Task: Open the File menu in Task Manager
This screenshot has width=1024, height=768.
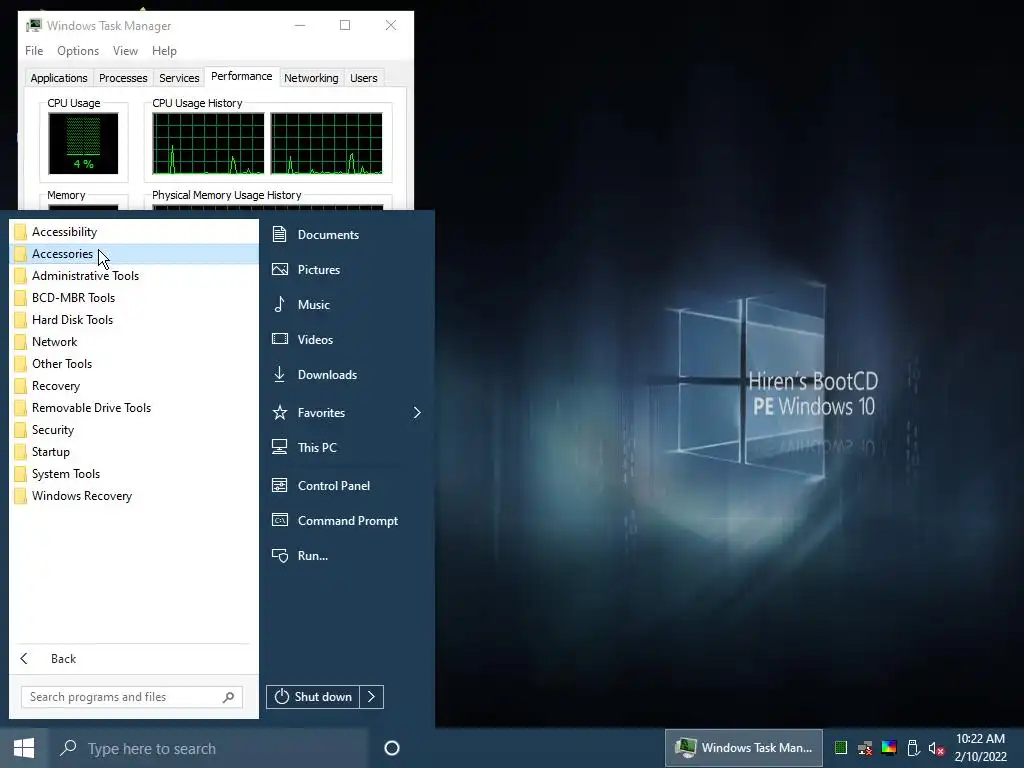Action: coord(34,51)
